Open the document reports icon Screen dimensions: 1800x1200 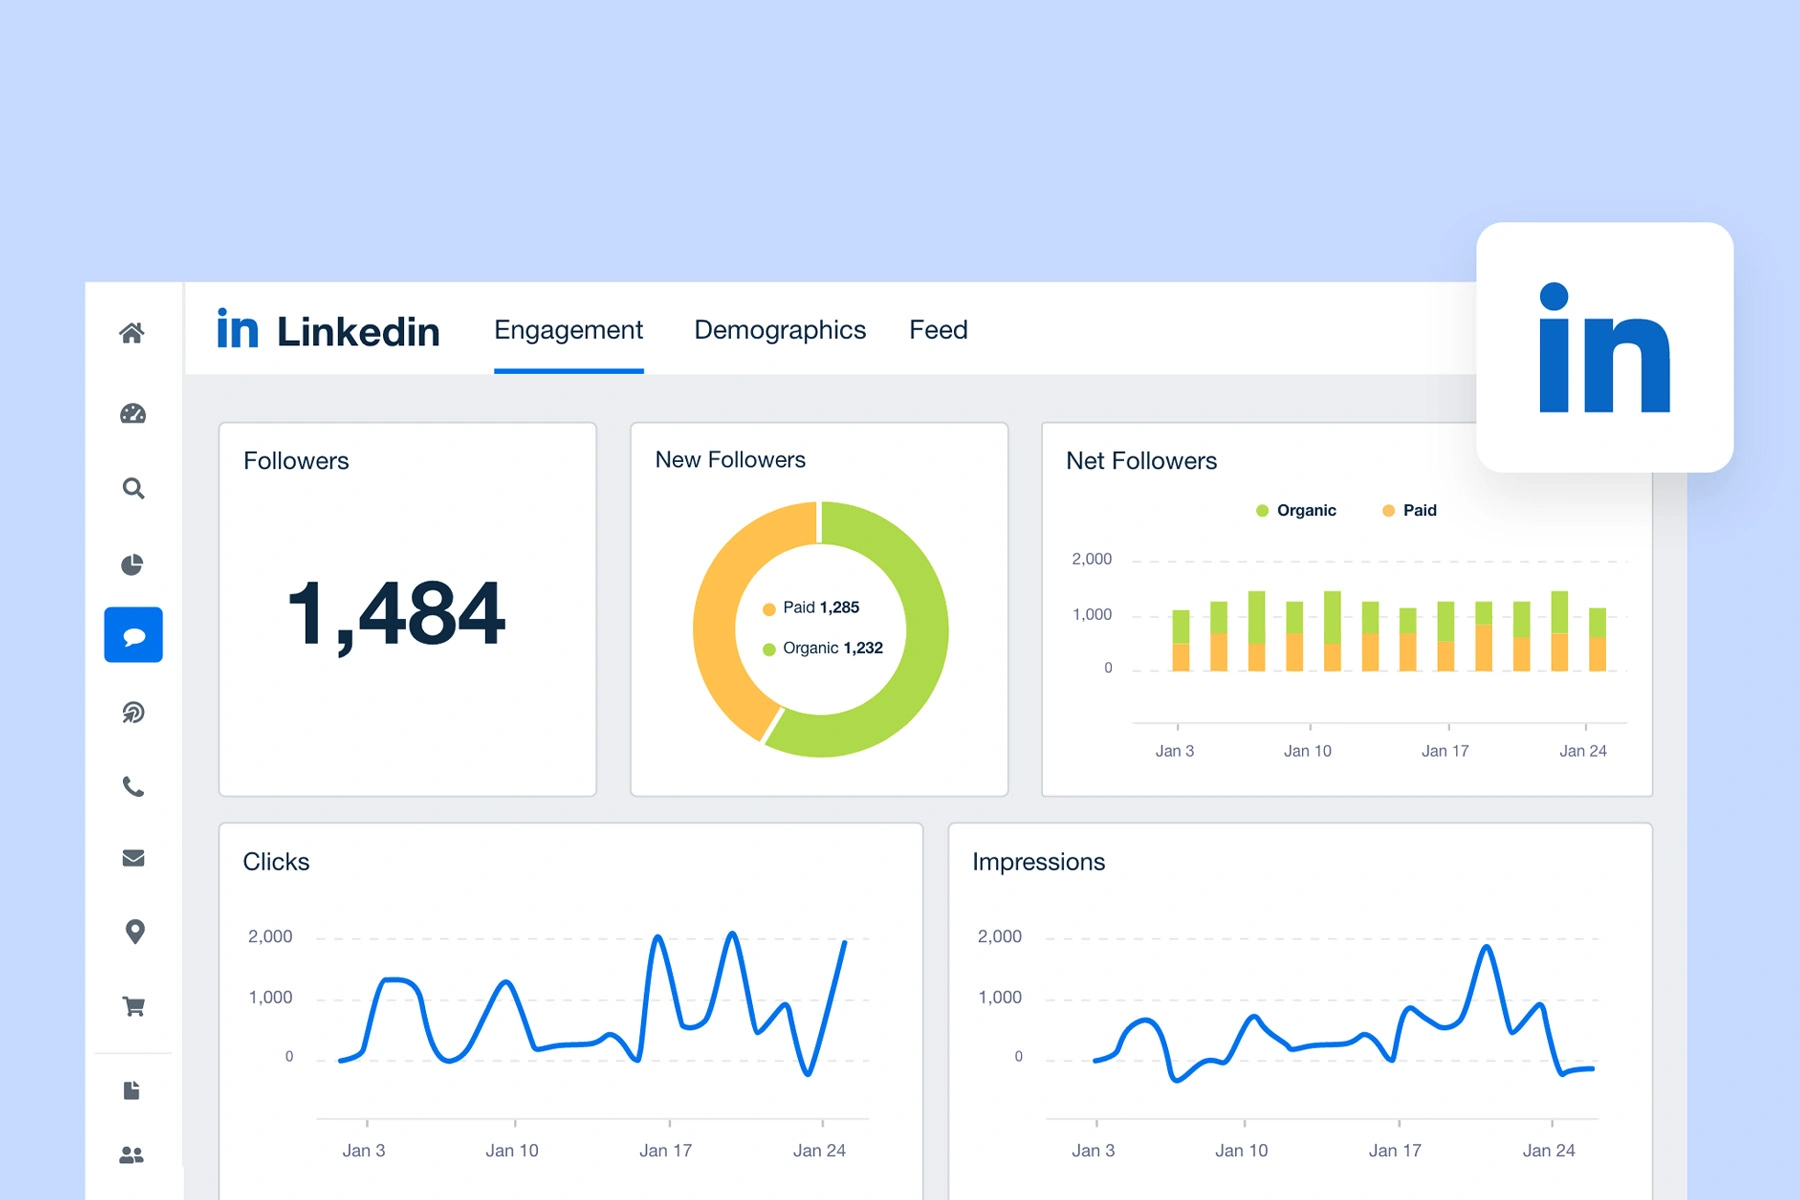tap(131, 1090)
